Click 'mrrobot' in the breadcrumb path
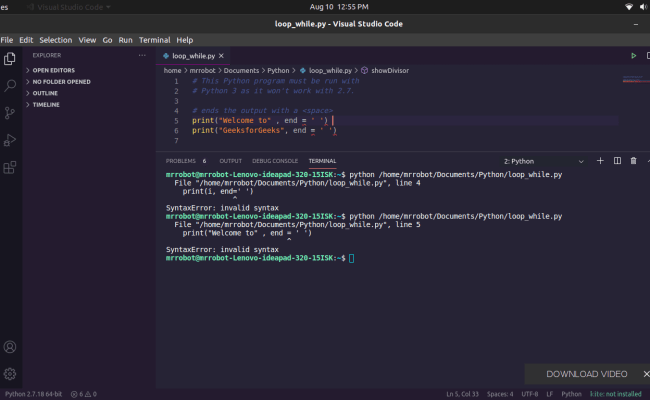 pyautogui.click(x=202, y=70)
